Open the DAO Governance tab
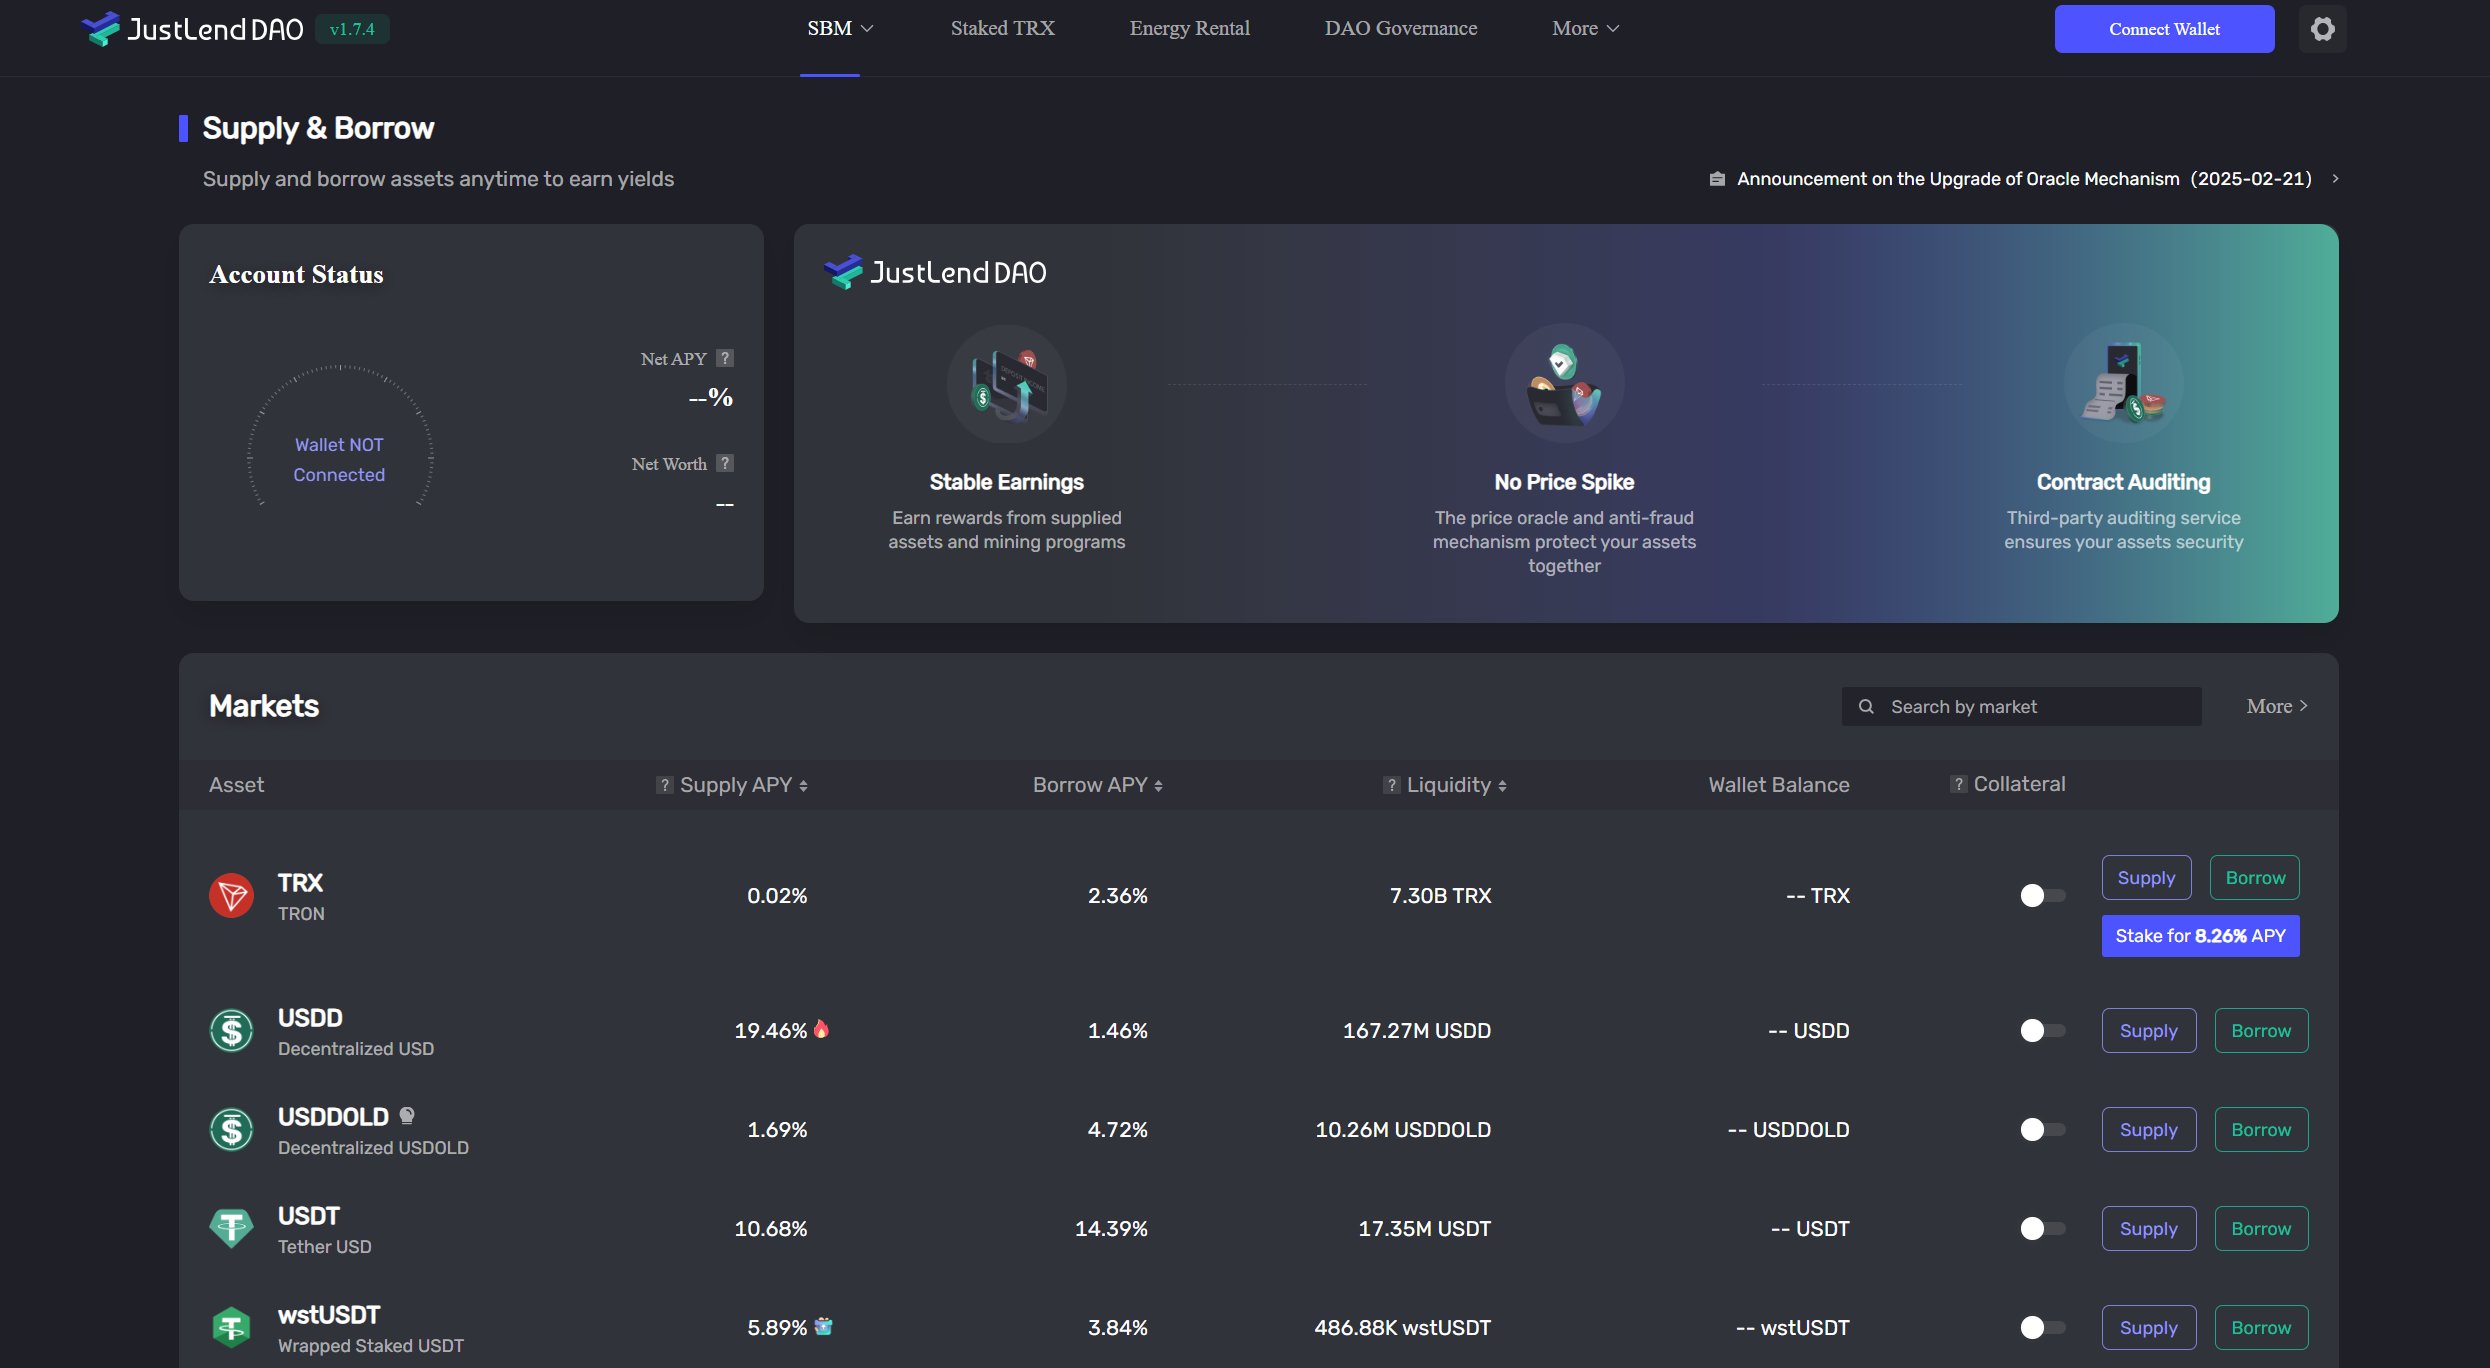The image size is (2490, 1368). 1400,28
